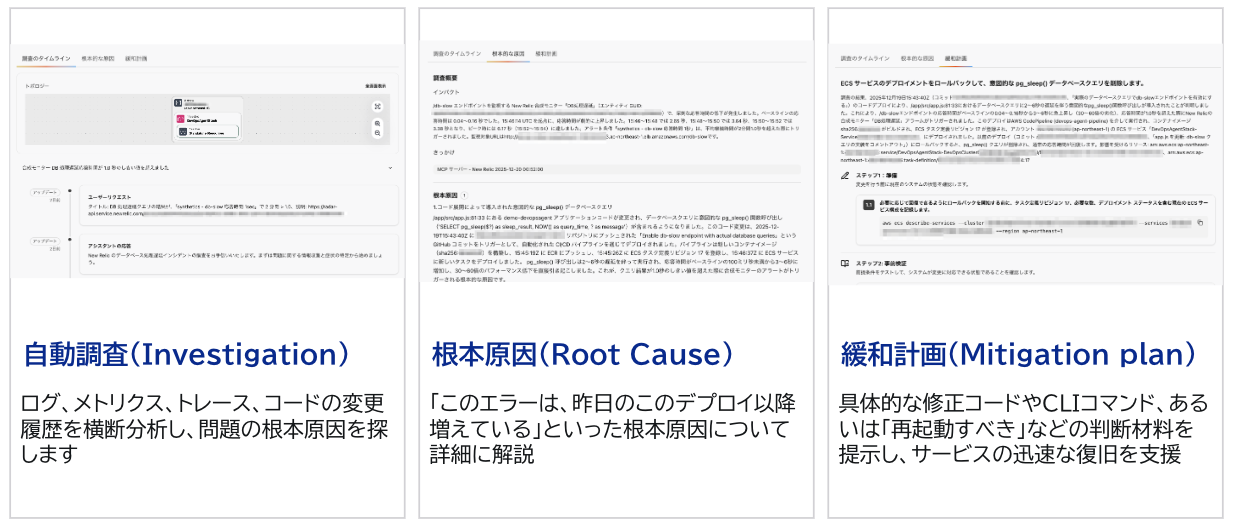Image resolution: width=1234 pixels, height=527 pixels.
Task: Copy the aws ecs describe-services command
Action: pos(1200,222)
